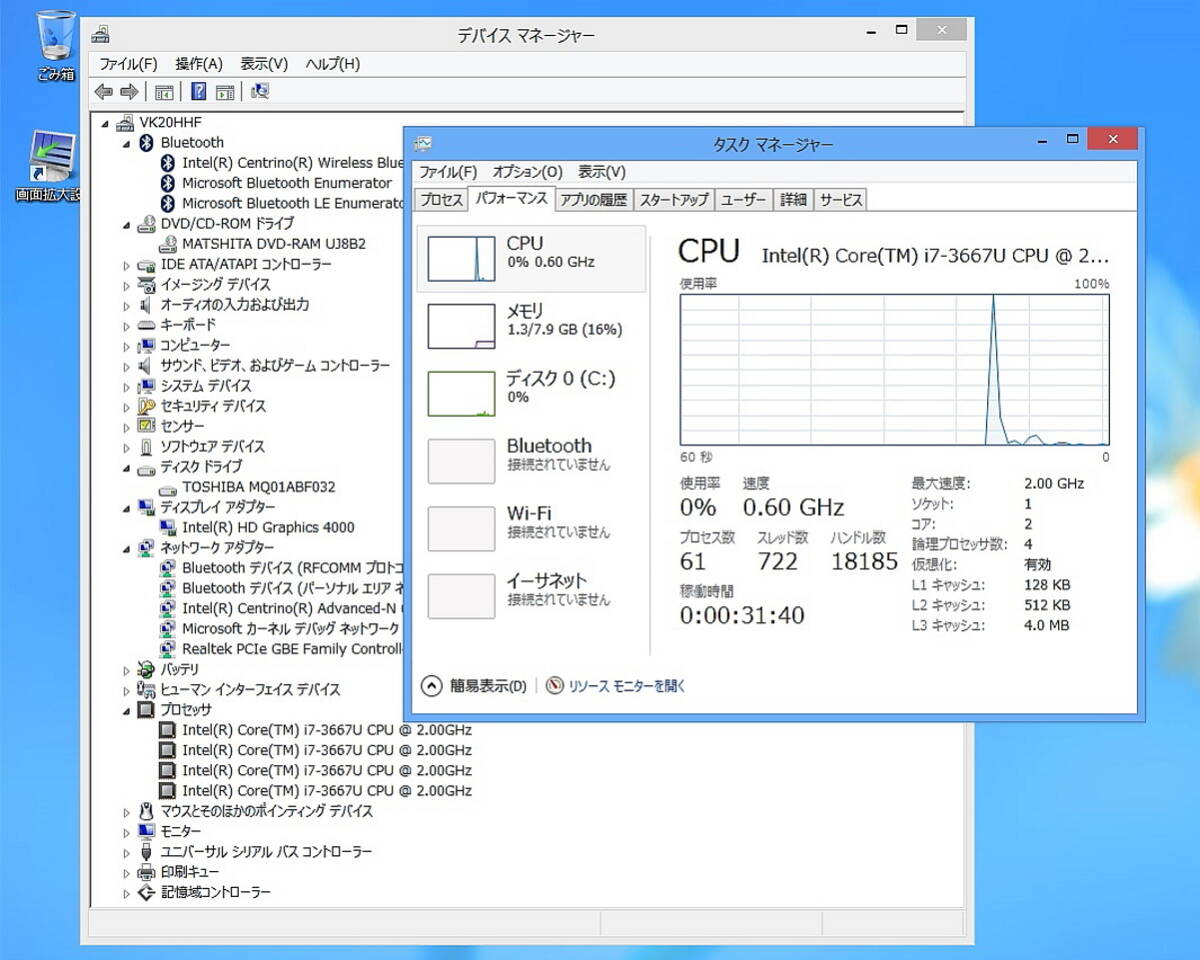This screenshot has width=1200, height=960.
Task: Select TOSHIBA MQ01ABF032 disk drive
Action: 258,487
